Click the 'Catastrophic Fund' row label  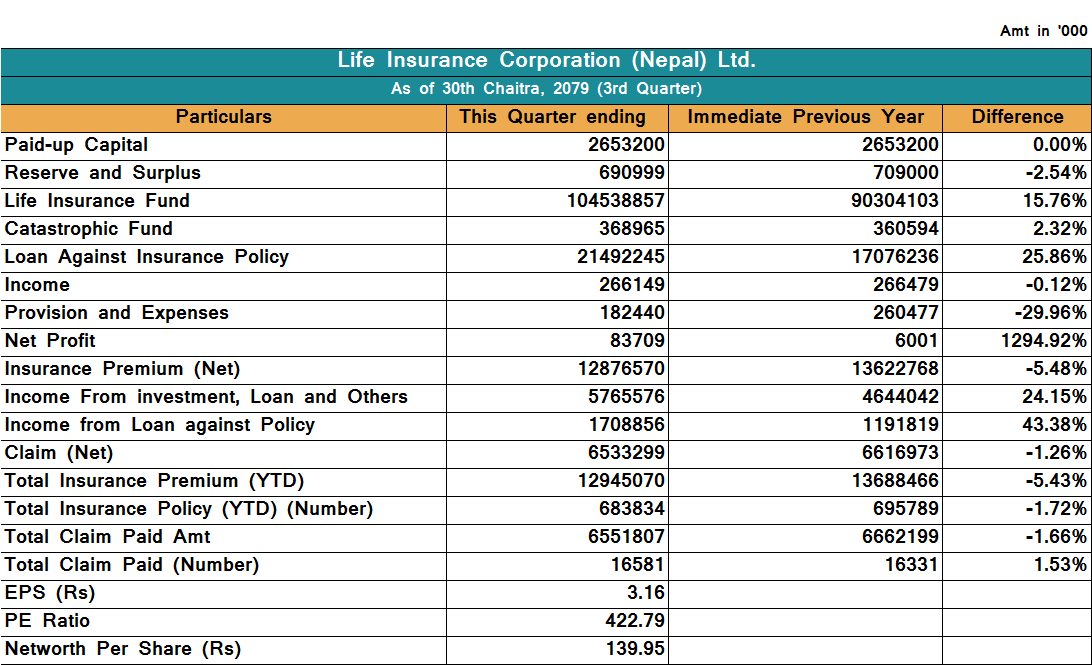[89, 229]
